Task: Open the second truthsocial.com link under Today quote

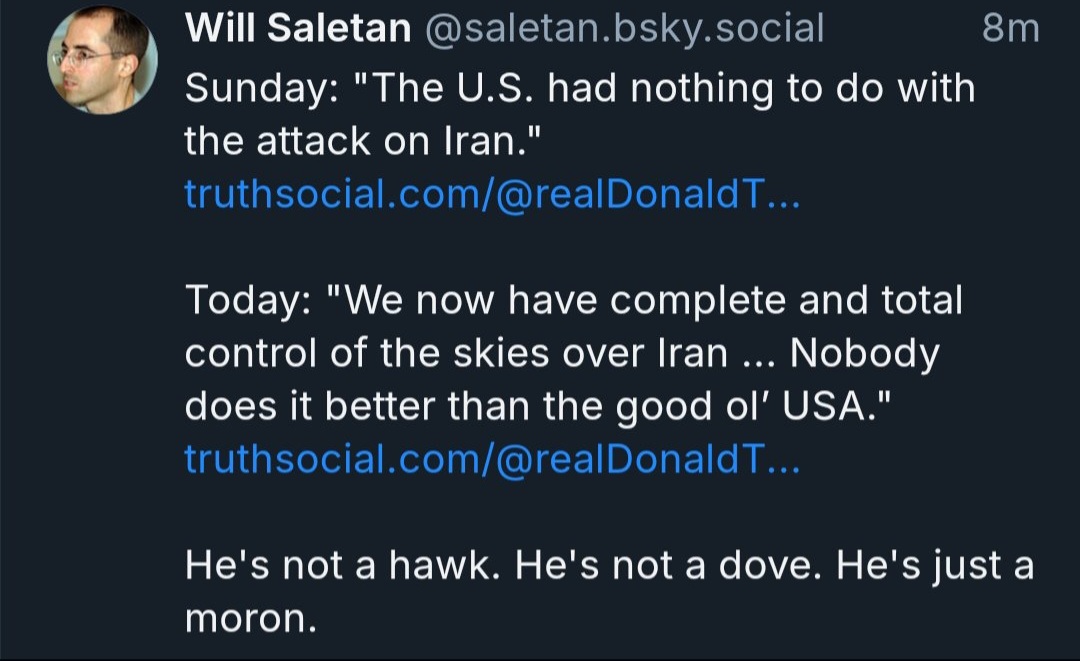Action: click(x=492, y=458)
